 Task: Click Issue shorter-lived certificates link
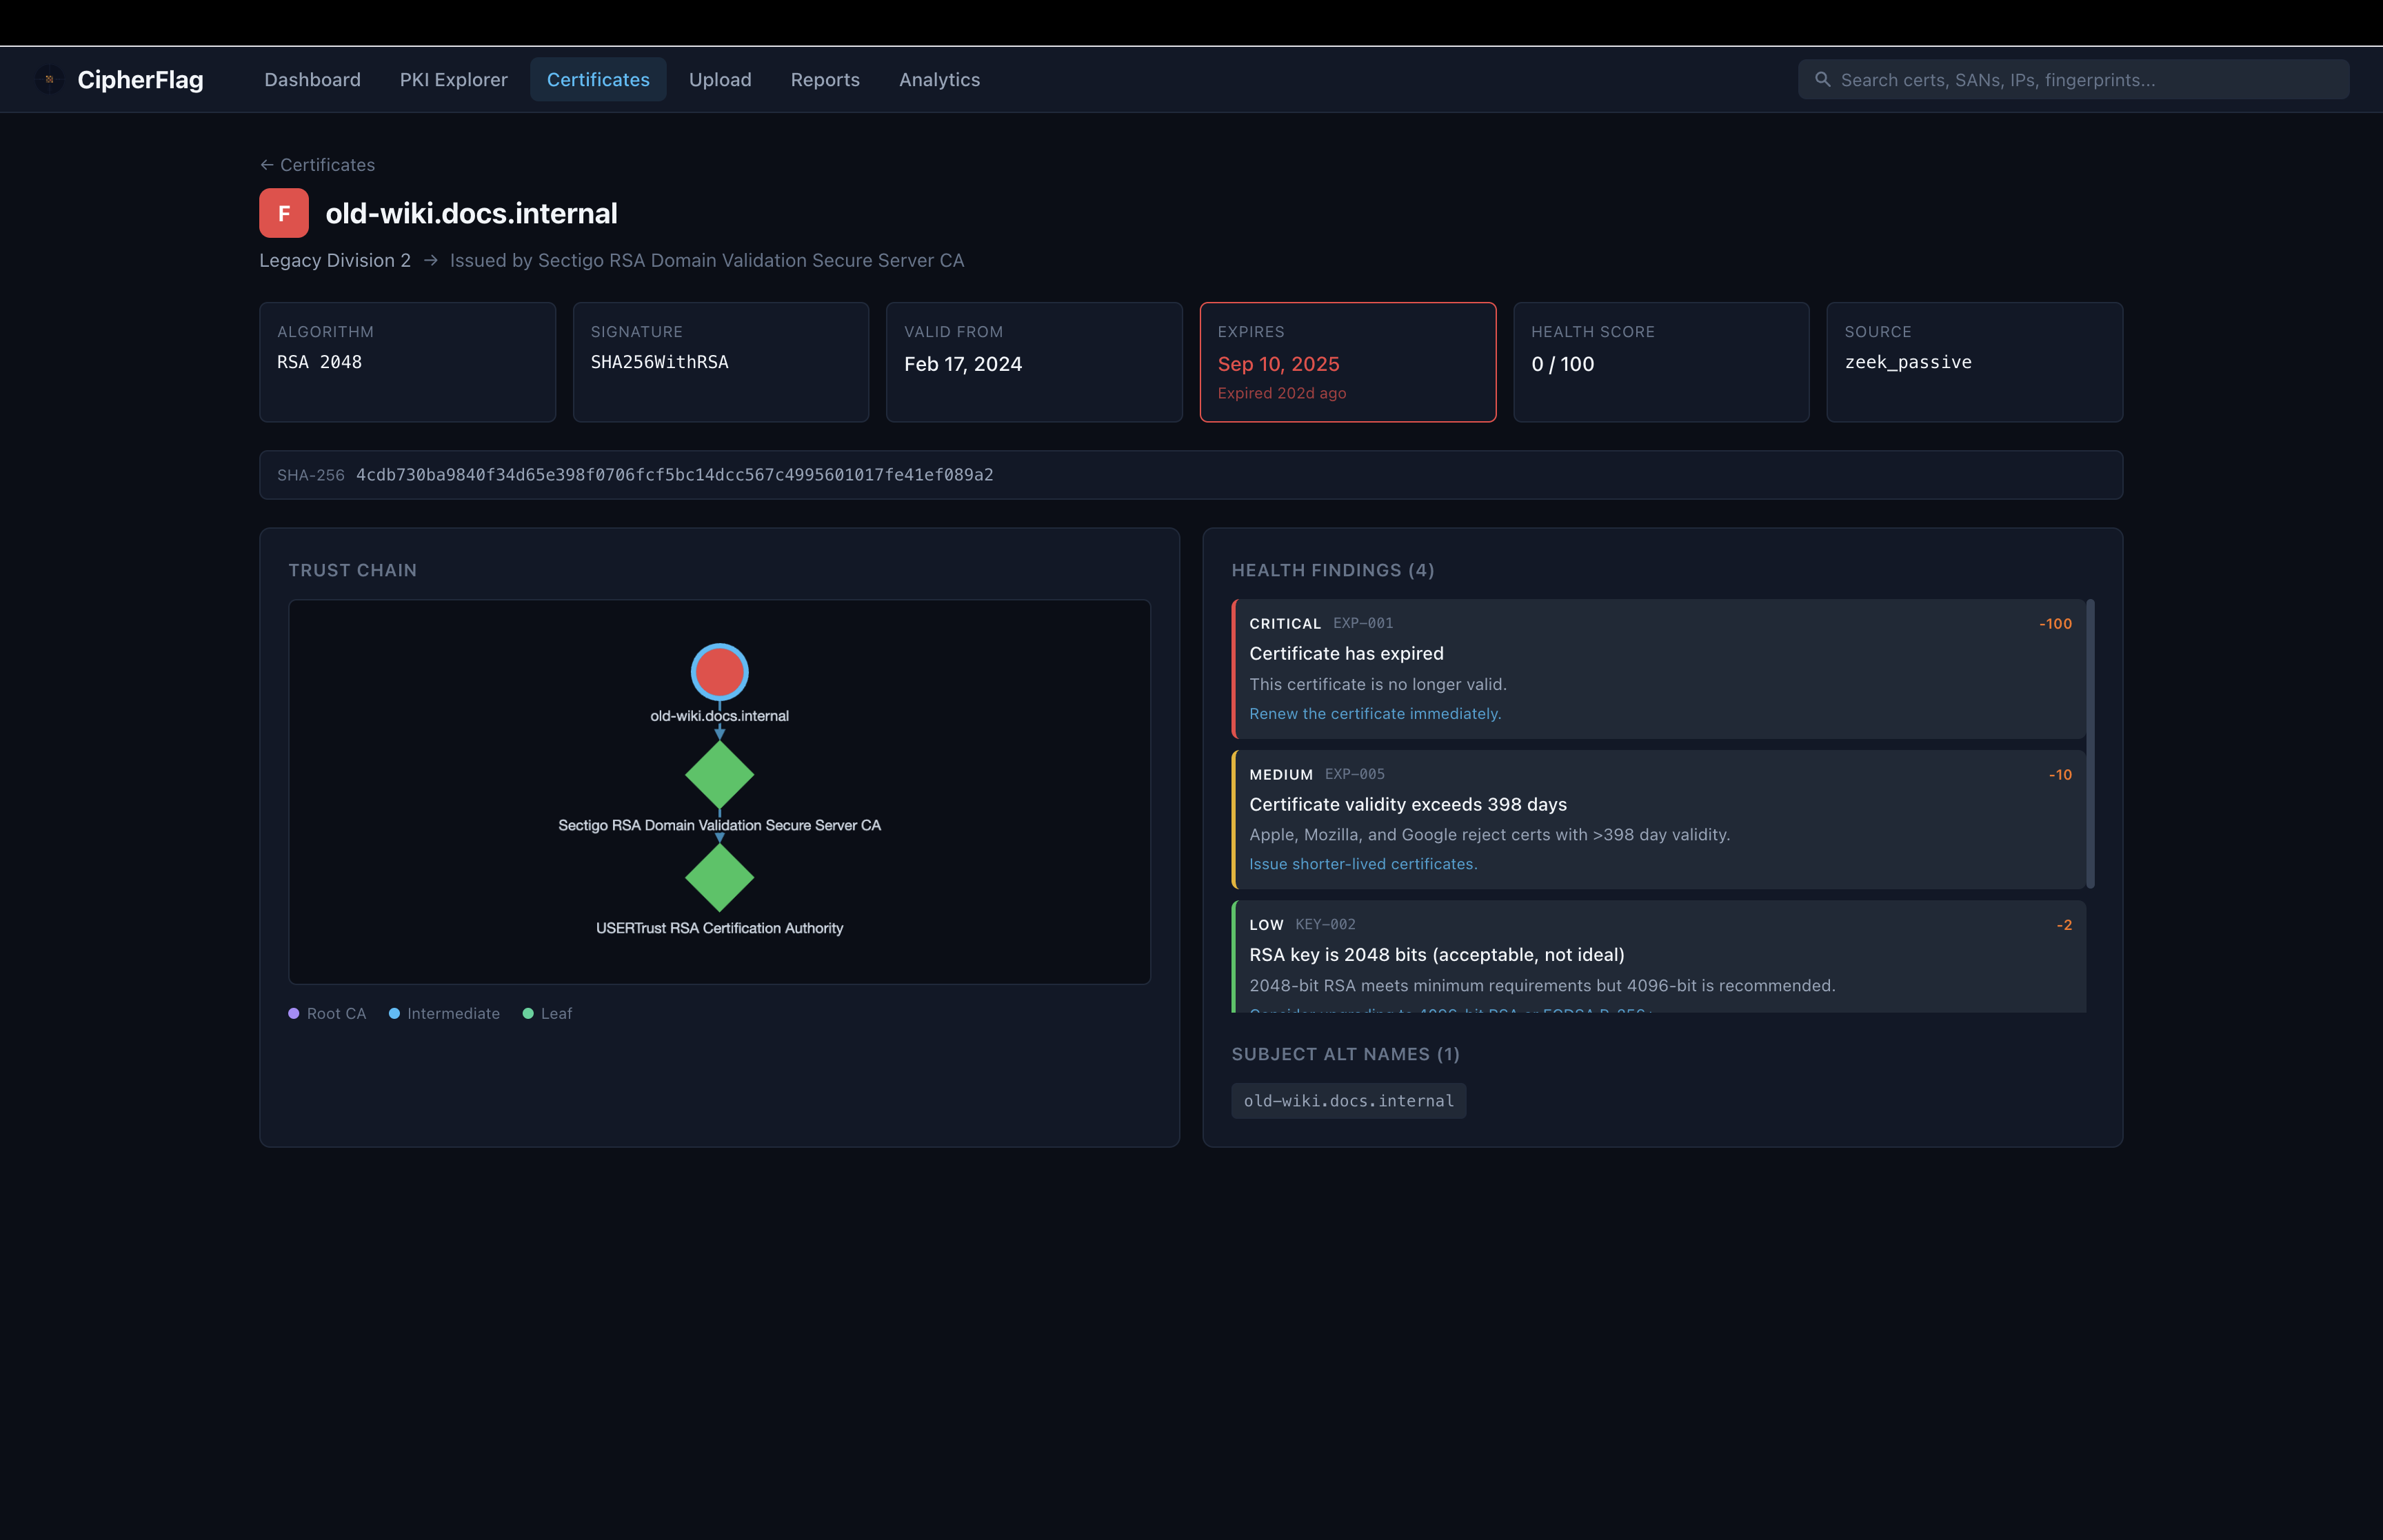click(1363, 864)
